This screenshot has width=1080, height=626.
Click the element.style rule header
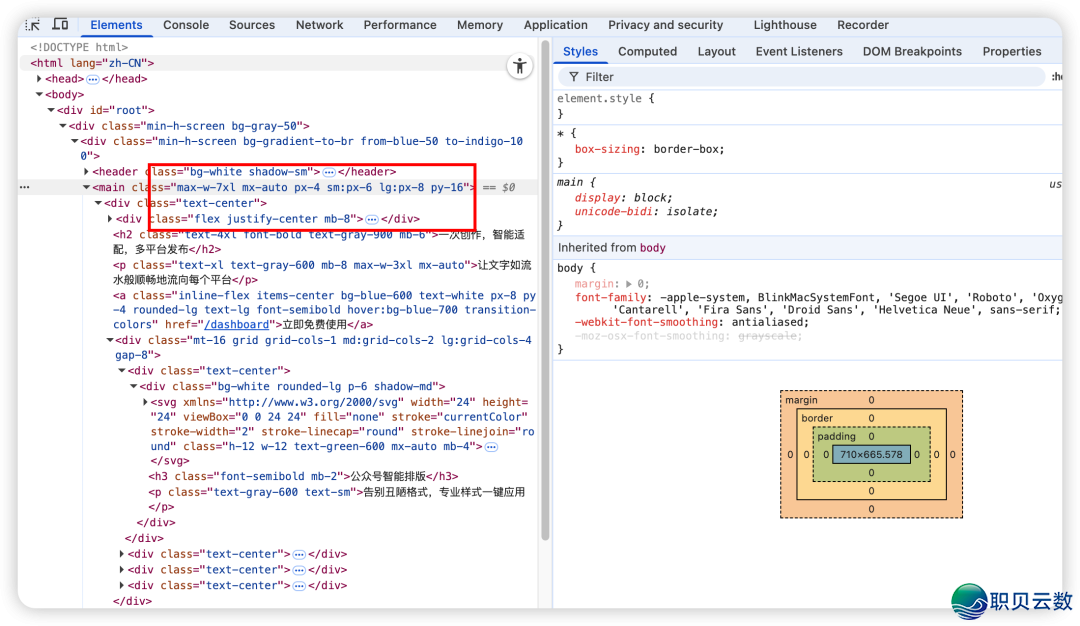605,98
